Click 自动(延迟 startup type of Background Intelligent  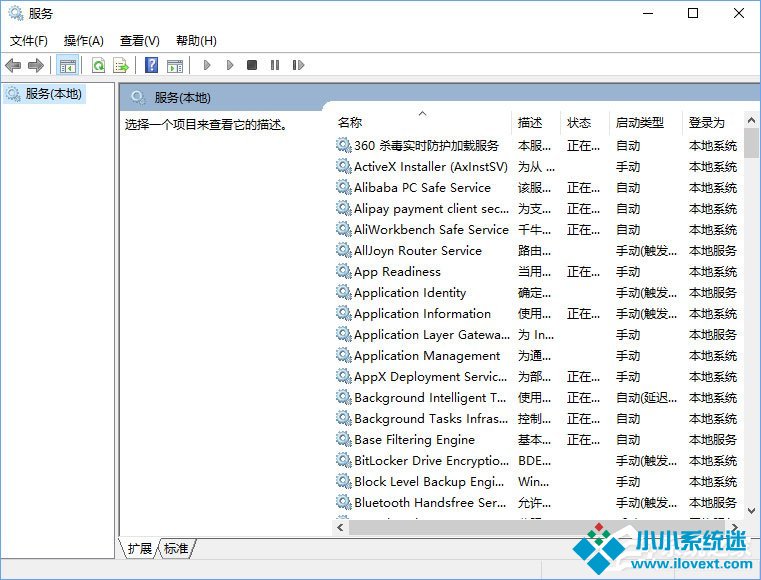(x=646, y=398)
